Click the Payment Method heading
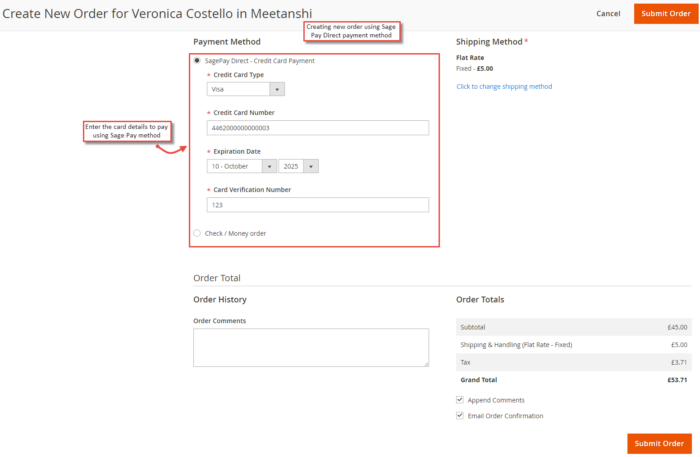This screenshot has height=457, width=700. (x=227, y=42)
